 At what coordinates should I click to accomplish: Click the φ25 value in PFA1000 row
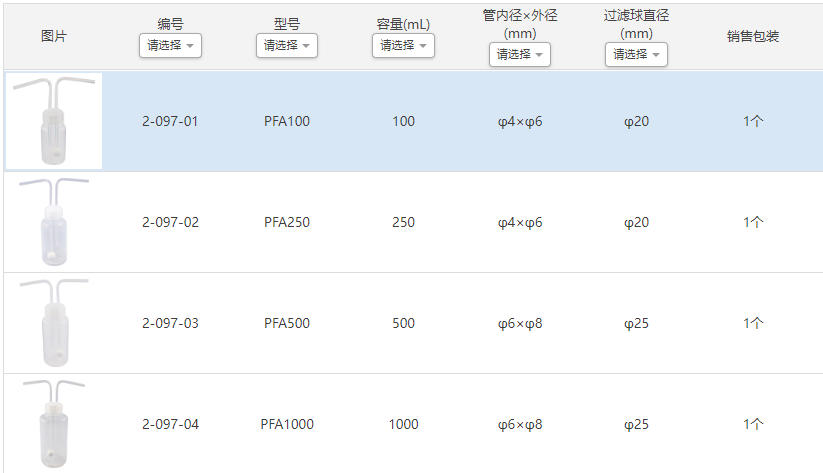coord(636,424)
